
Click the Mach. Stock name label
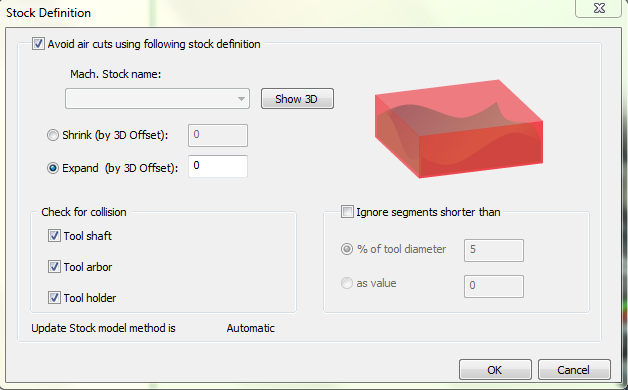pos(115,74)
